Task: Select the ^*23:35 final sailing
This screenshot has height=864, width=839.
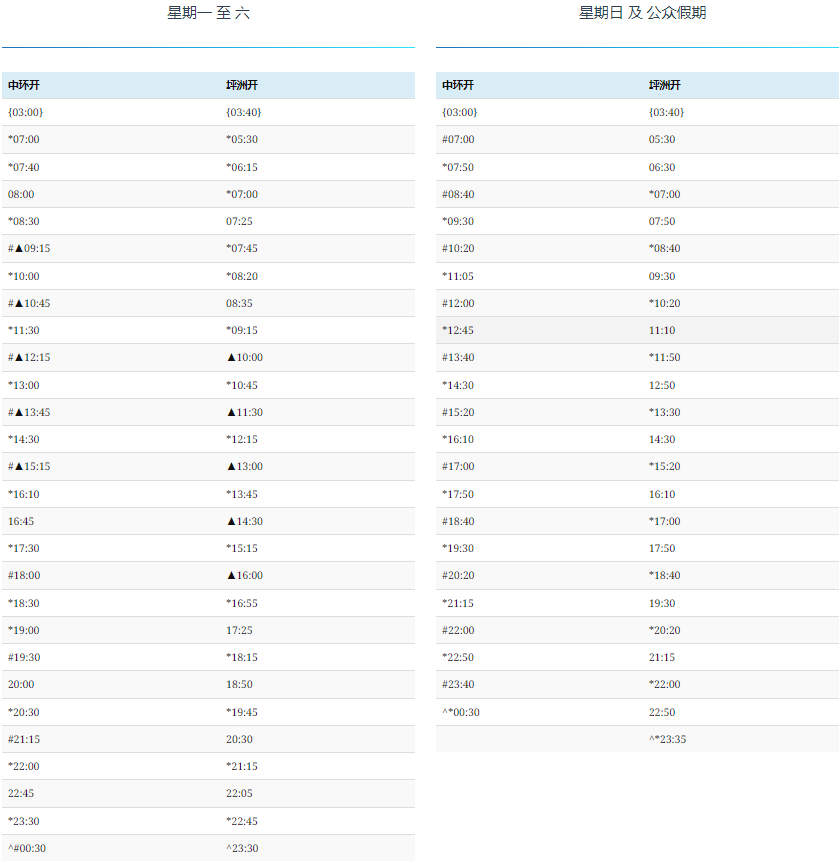Action: point(667,739)
